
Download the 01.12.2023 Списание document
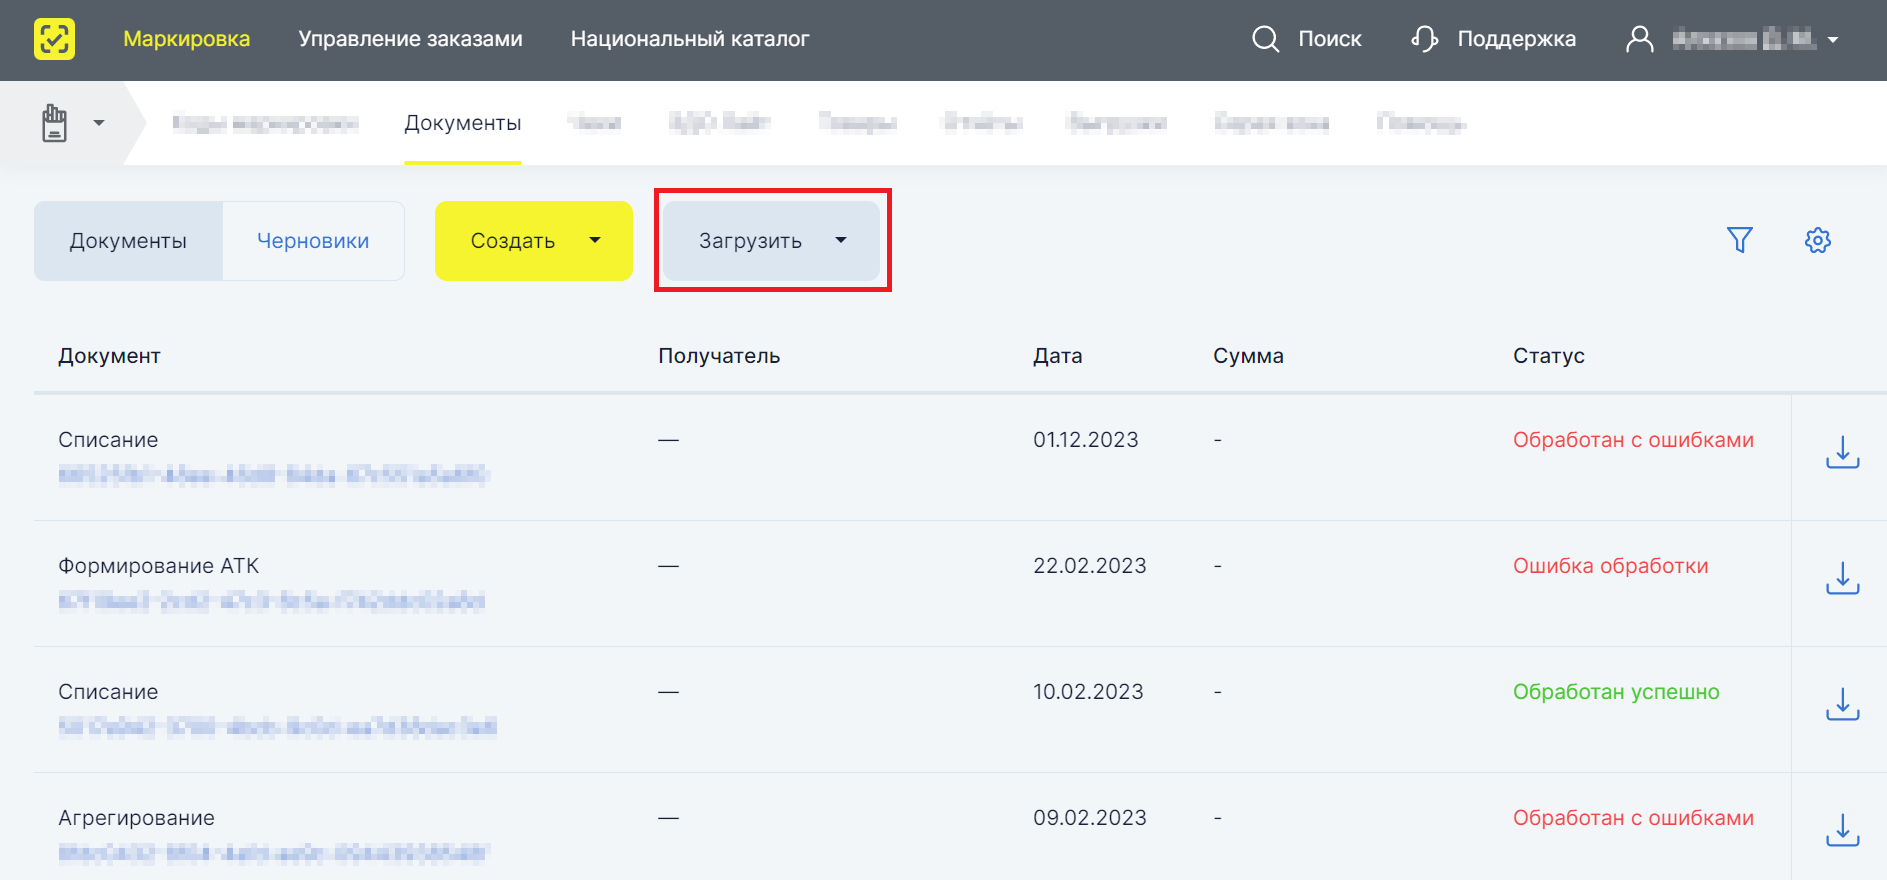1842,453
